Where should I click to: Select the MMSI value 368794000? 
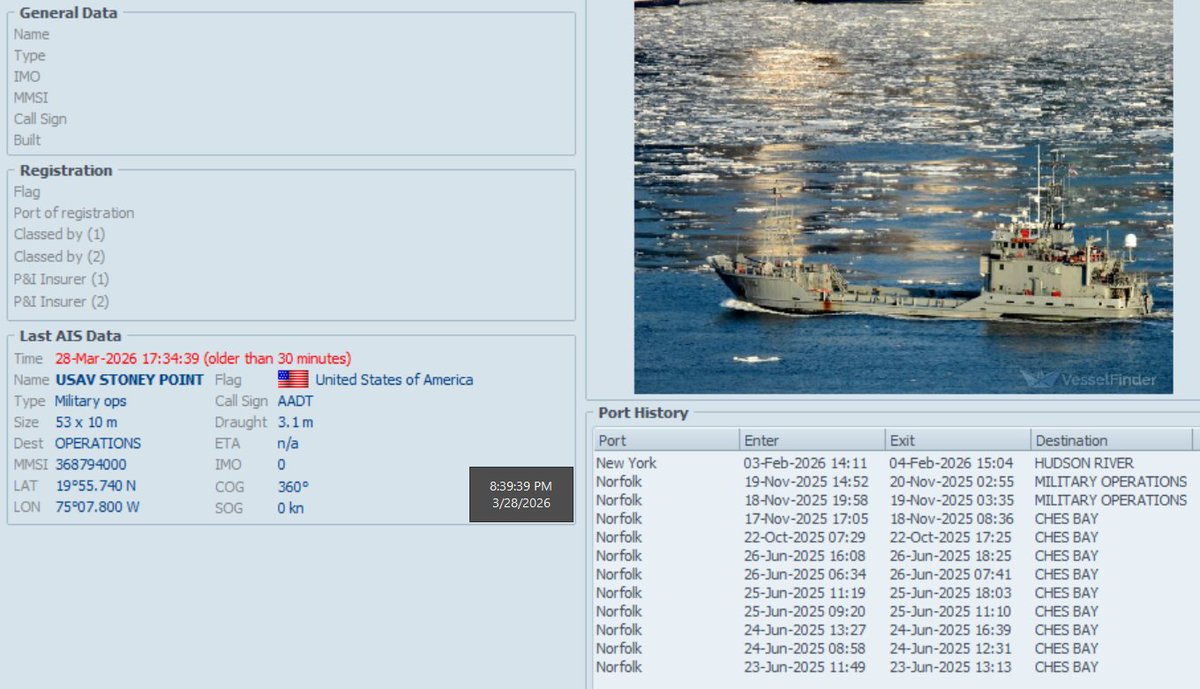91,464
